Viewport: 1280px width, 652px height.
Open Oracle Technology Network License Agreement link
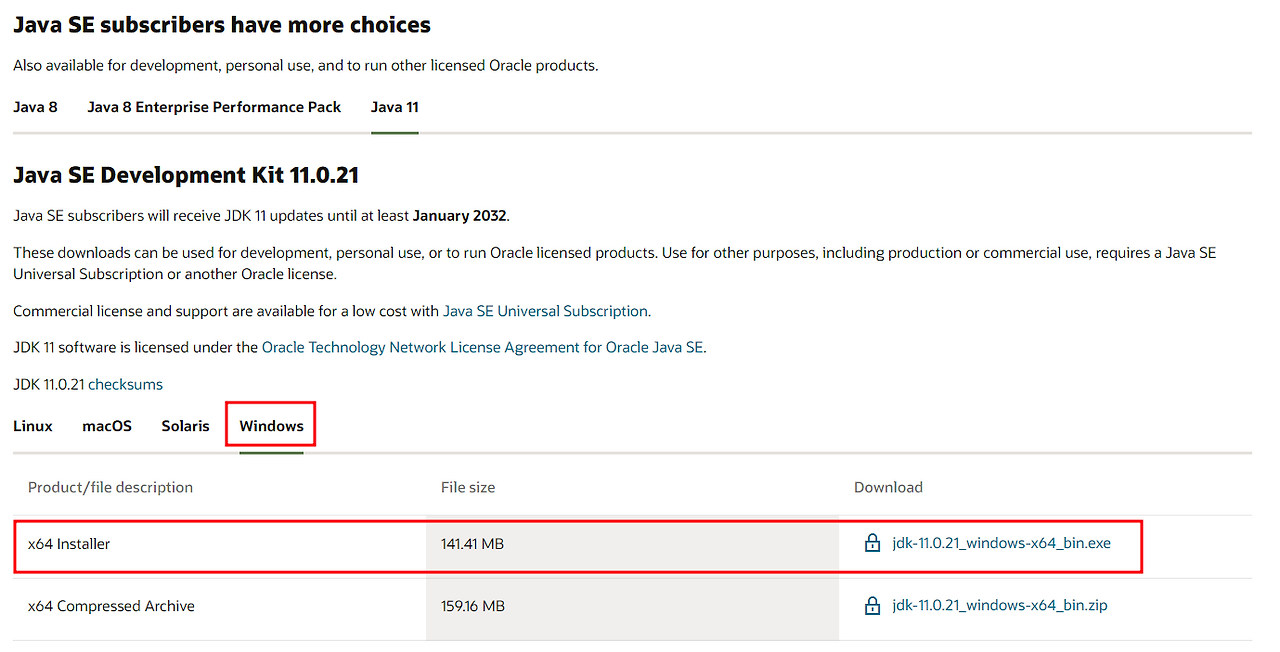coord(482,348)
